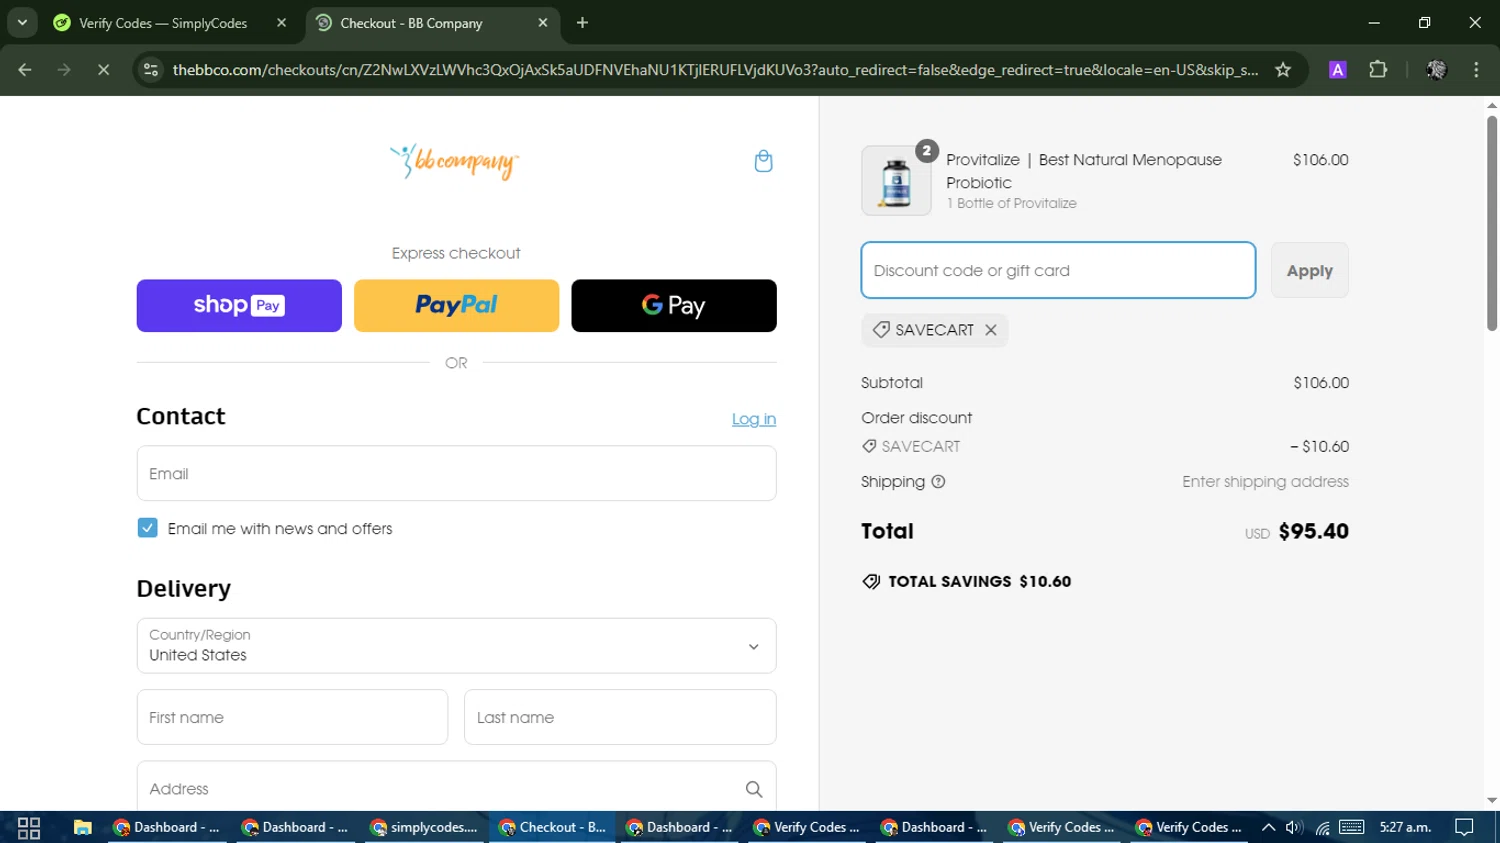This screenshot has height=843, width=1500.
Task: Go forward in browser history
Action: pyautogui.click(x=64, y=70)
